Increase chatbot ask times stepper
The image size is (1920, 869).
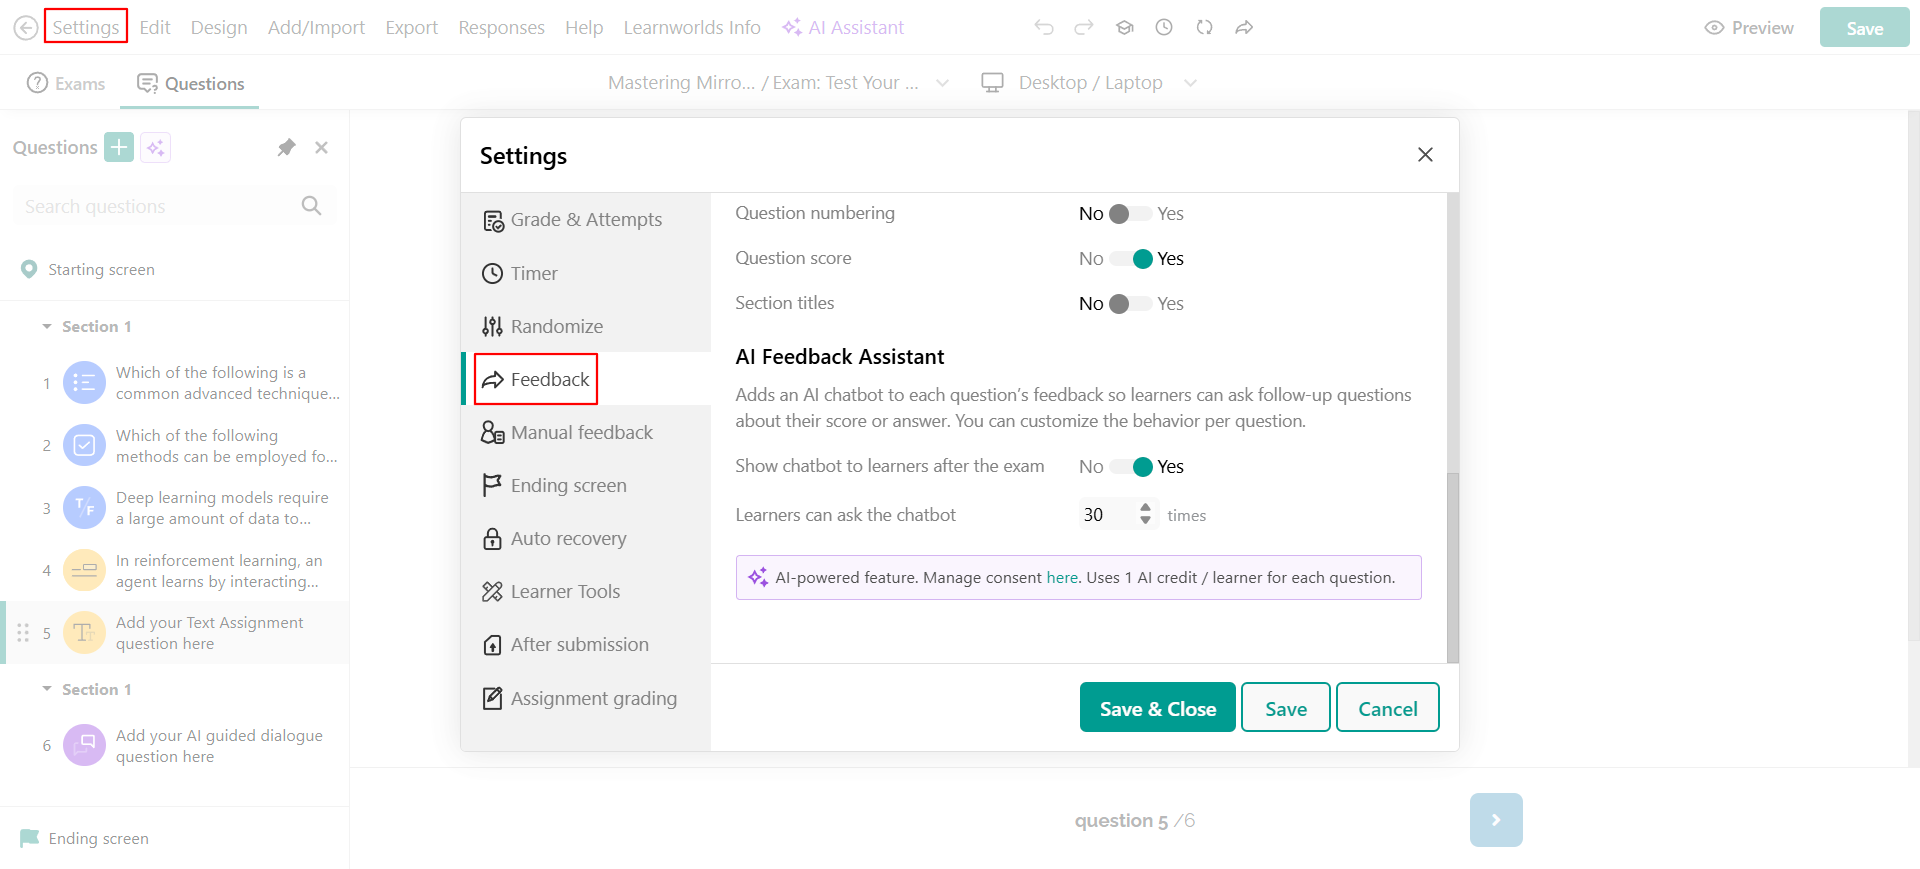1145,508
